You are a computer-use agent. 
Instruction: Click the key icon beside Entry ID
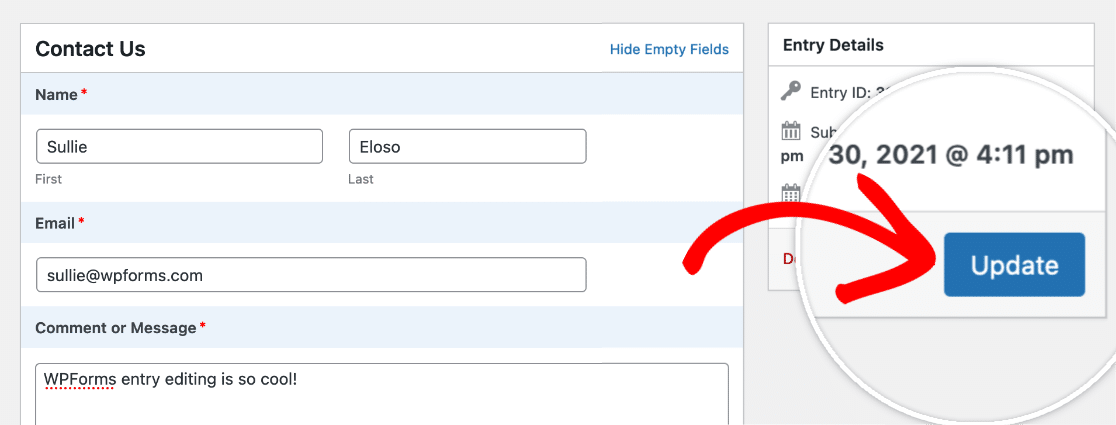coord(791,92)
